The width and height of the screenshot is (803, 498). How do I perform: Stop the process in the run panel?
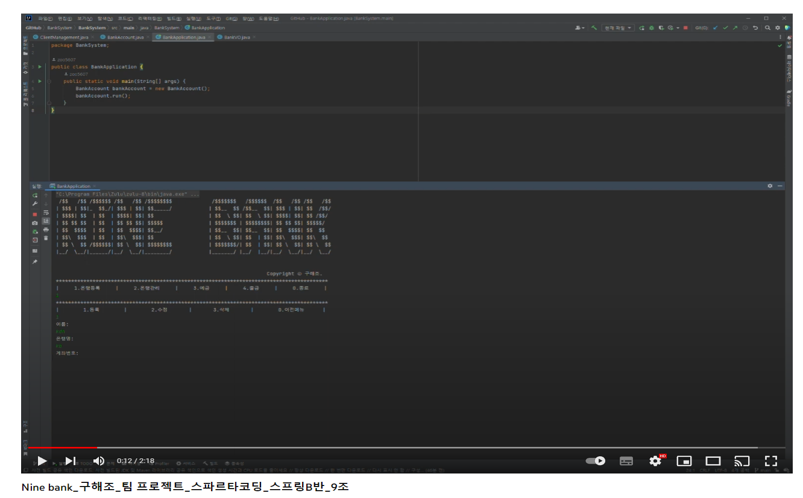pyautogui.click(x=35, y=215)
